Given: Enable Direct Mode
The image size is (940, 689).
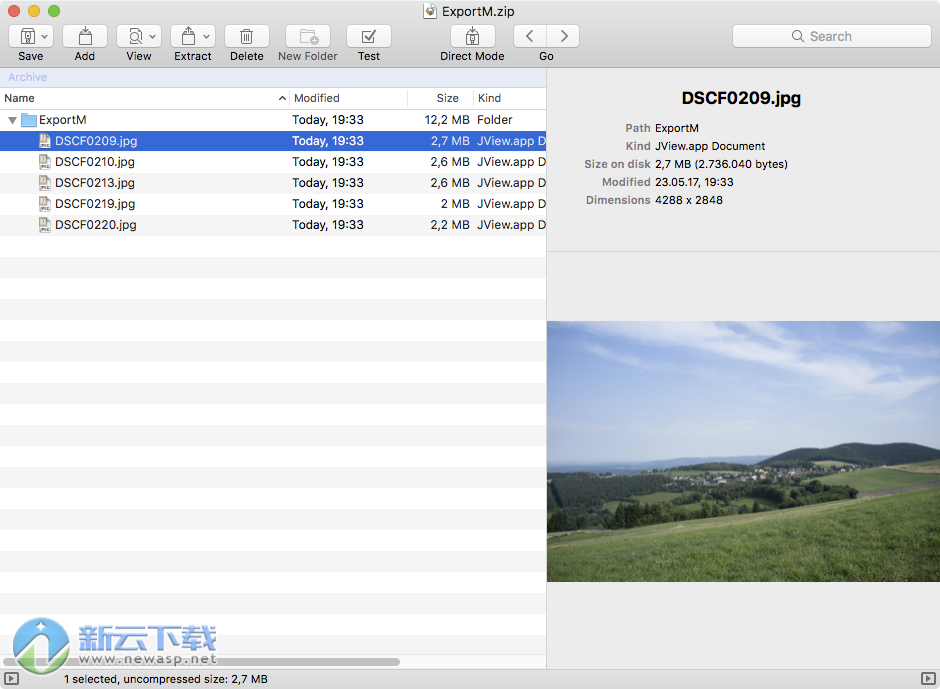Looking at the screenshot, I should pos(471,35).
